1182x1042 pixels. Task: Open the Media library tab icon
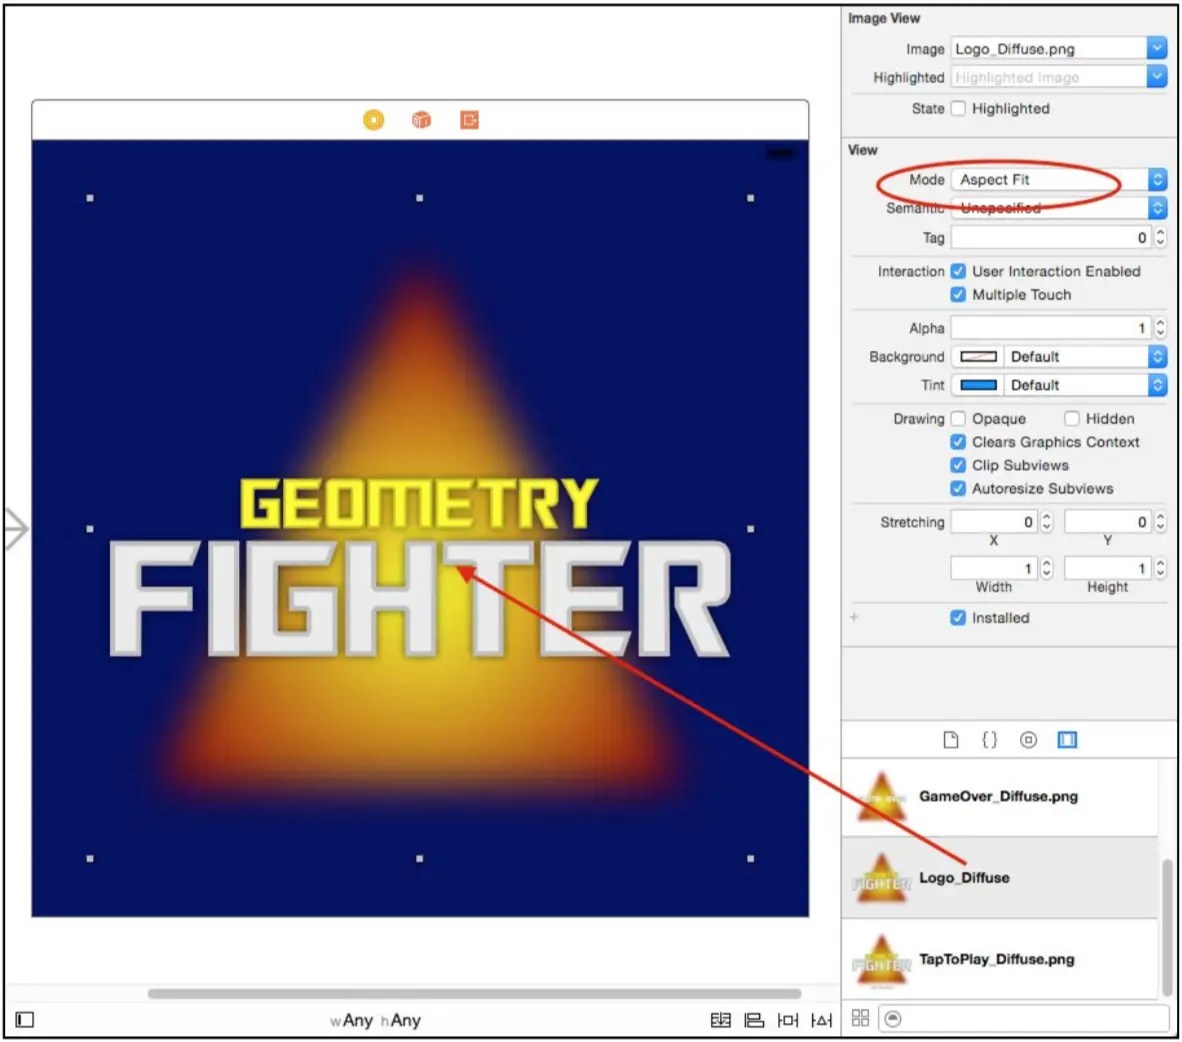(x=1067, y=740)
